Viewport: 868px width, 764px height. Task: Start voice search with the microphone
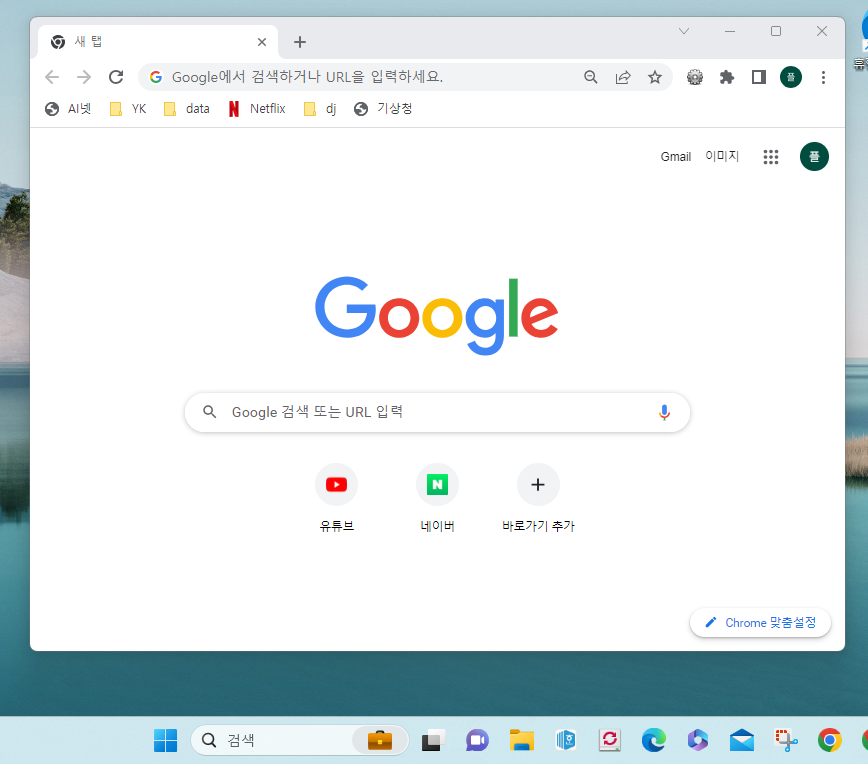[664, 412]
